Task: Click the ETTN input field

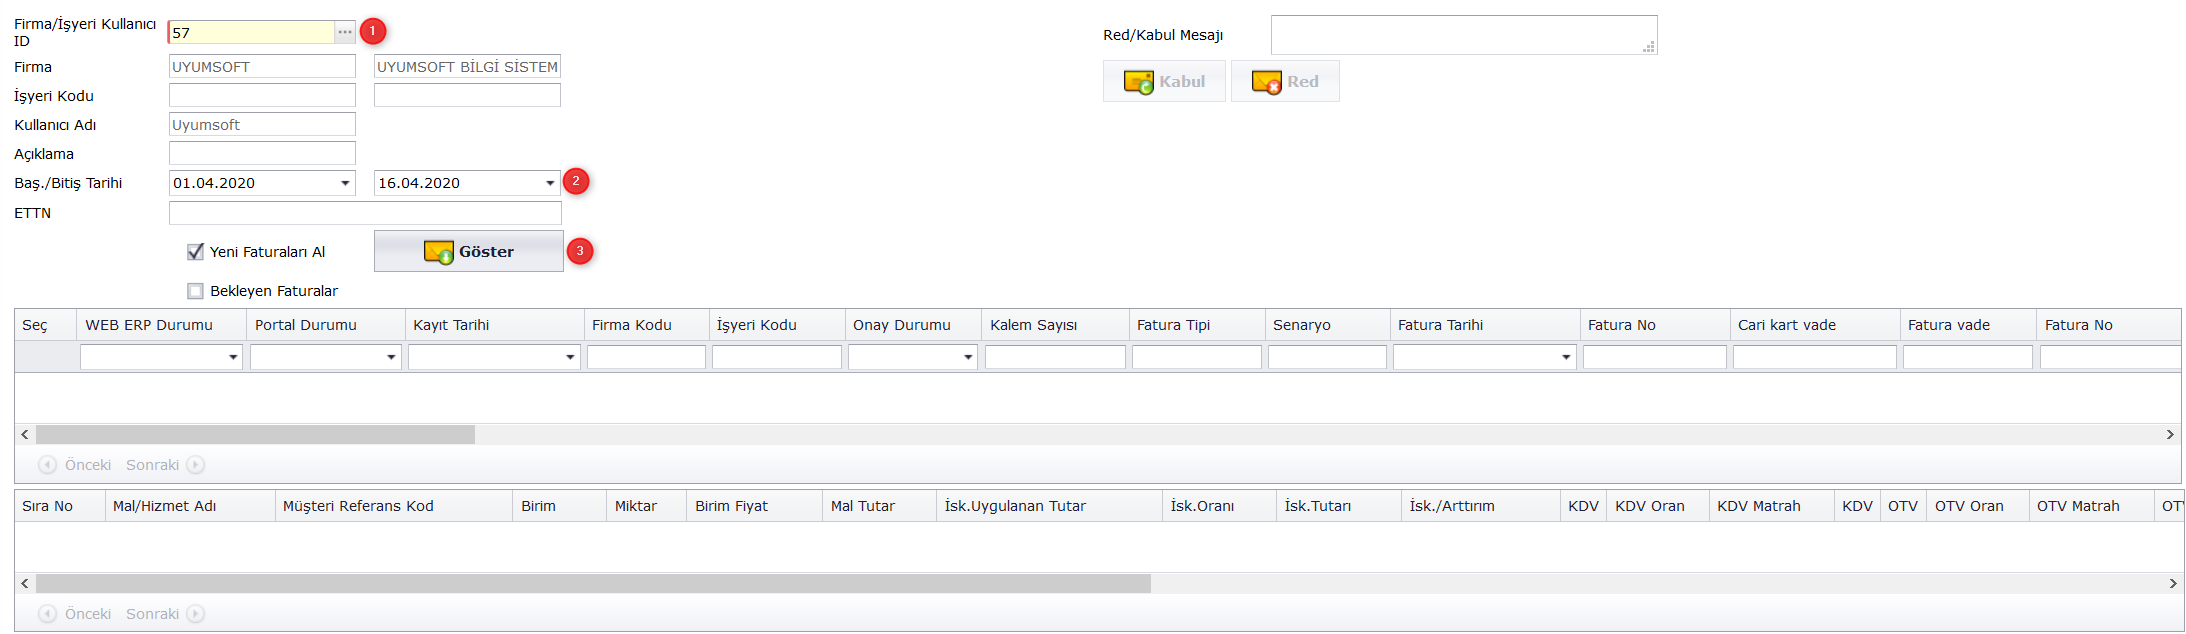Action: [x=365, y=213]
